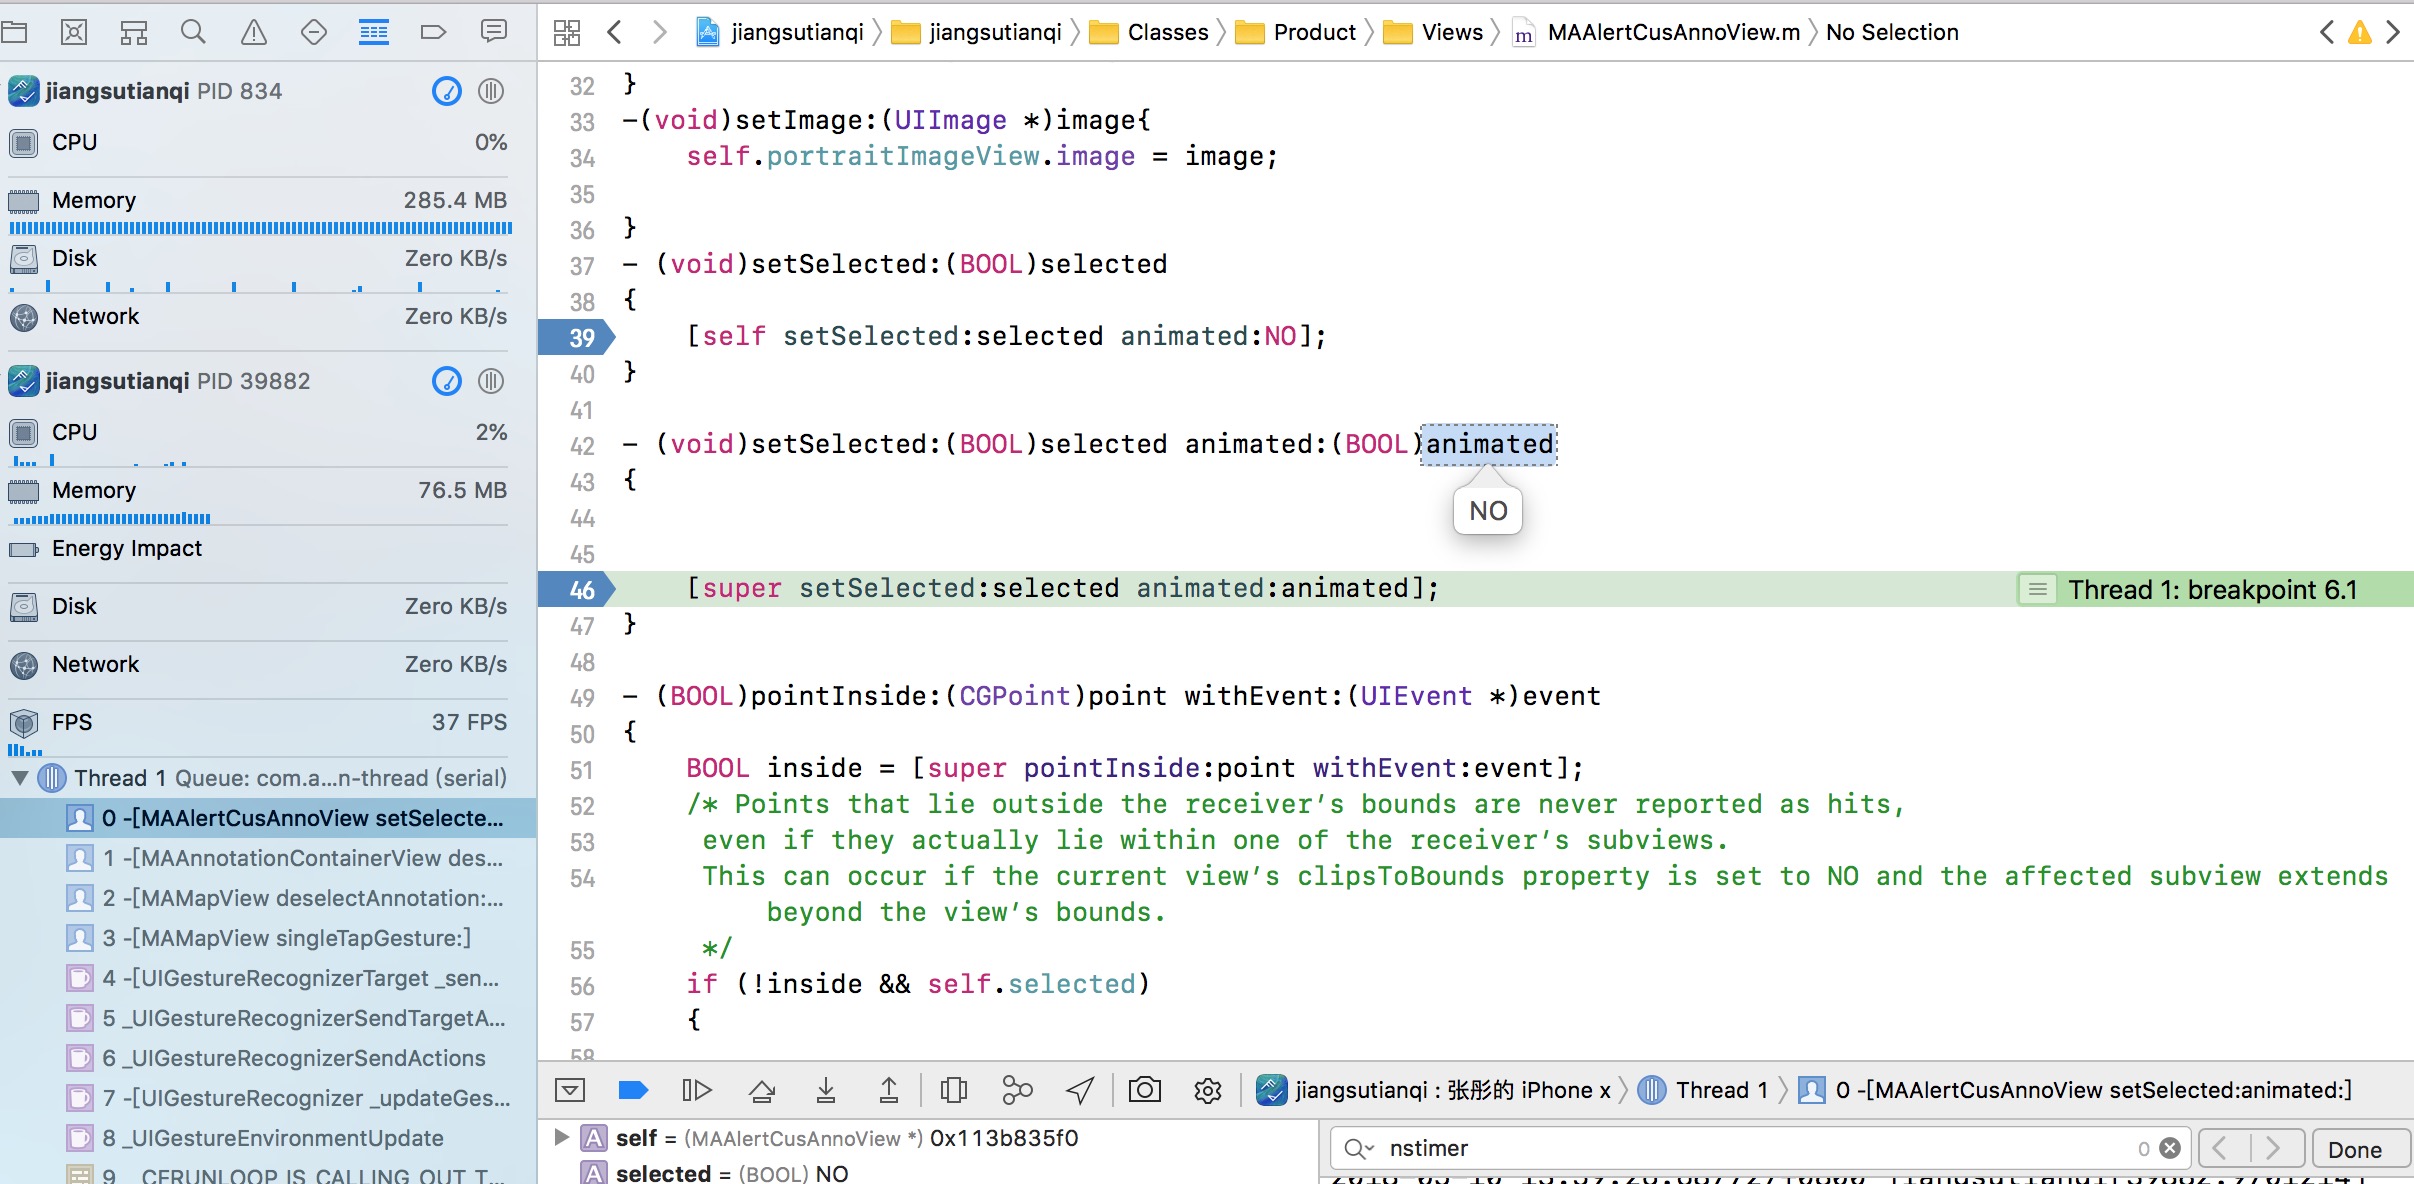
Task: Select stack frame 0 MAAlertCusAnnoView setSelected
Action: point(268,818)
